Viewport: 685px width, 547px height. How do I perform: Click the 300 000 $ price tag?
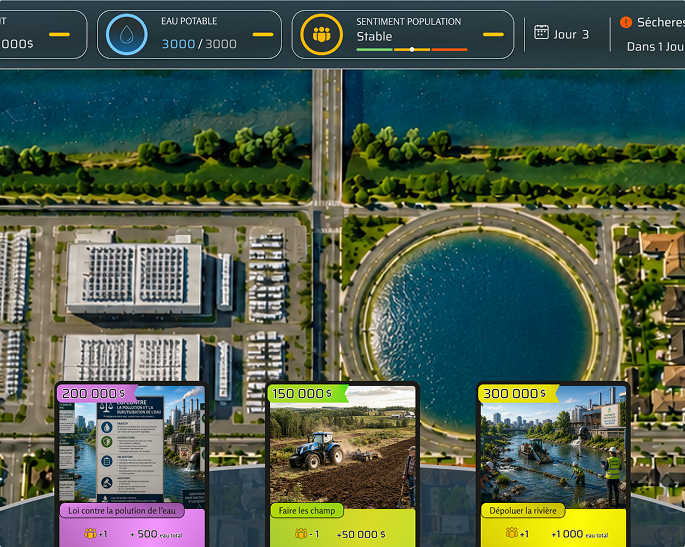pos(518,394)
